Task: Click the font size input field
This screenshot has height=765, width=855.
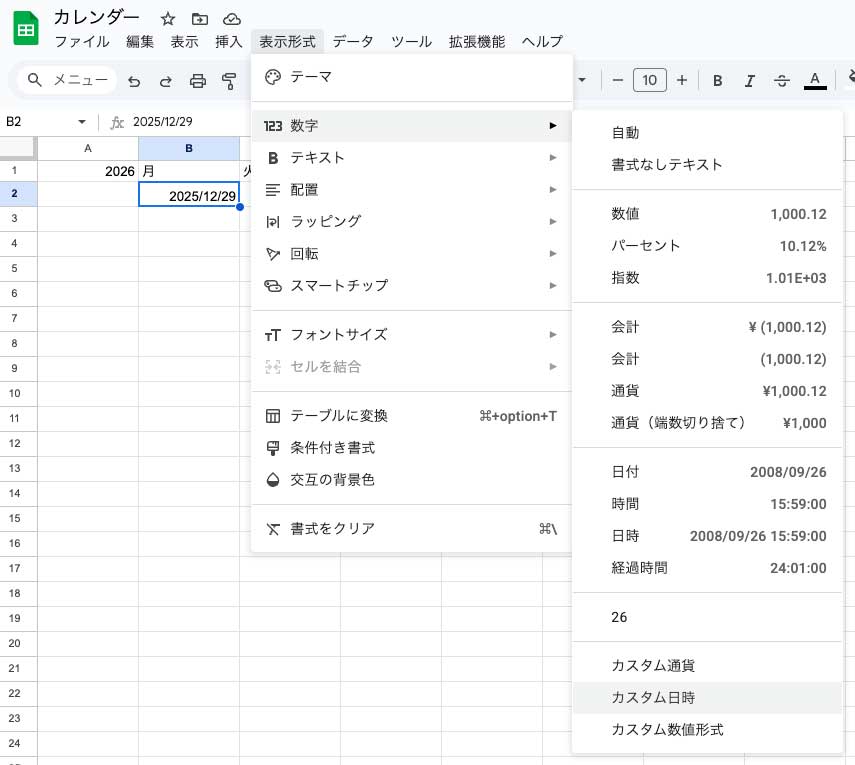Action: pos(649,80)
